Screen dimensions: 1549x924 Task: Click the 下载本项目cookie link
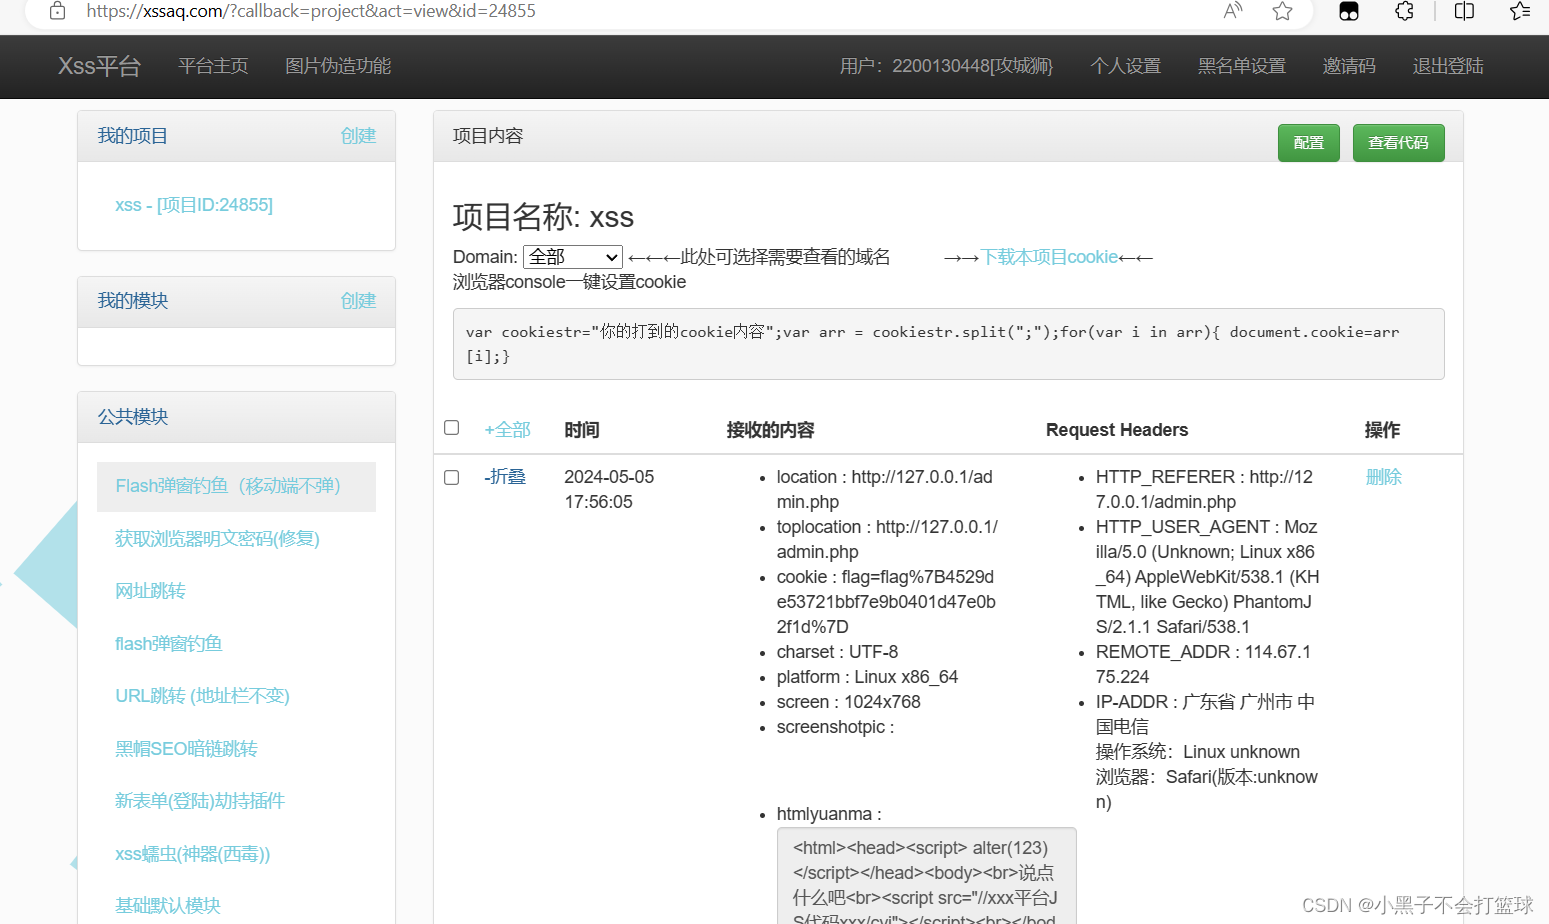click(1049, 257)
